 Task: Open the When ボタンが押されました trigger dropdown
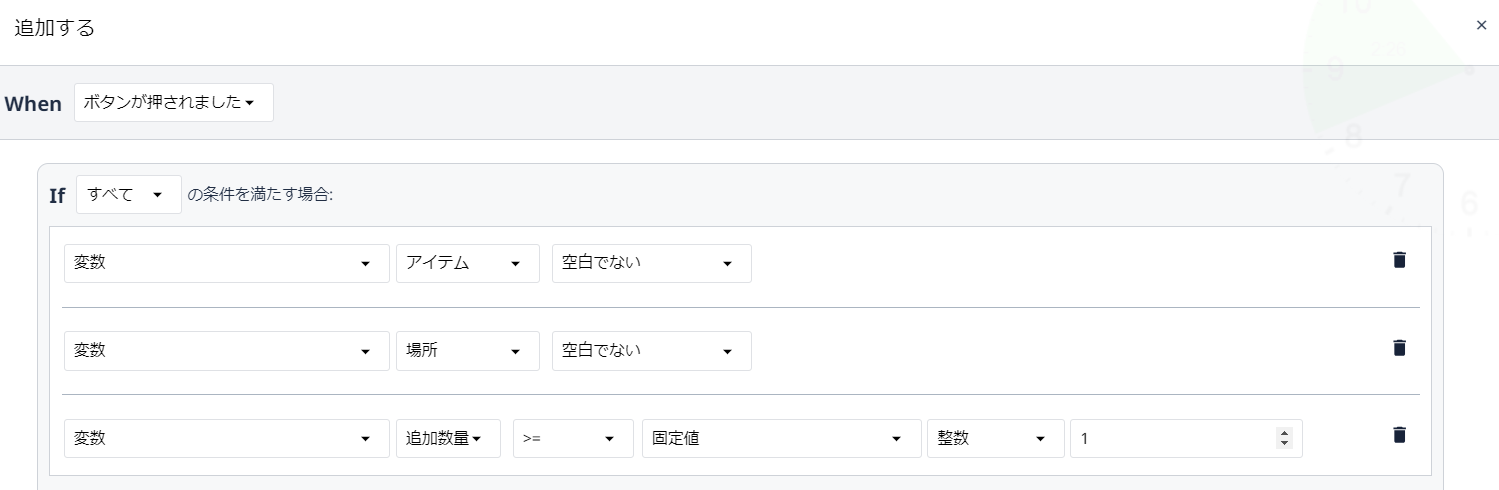click(174, 102)
